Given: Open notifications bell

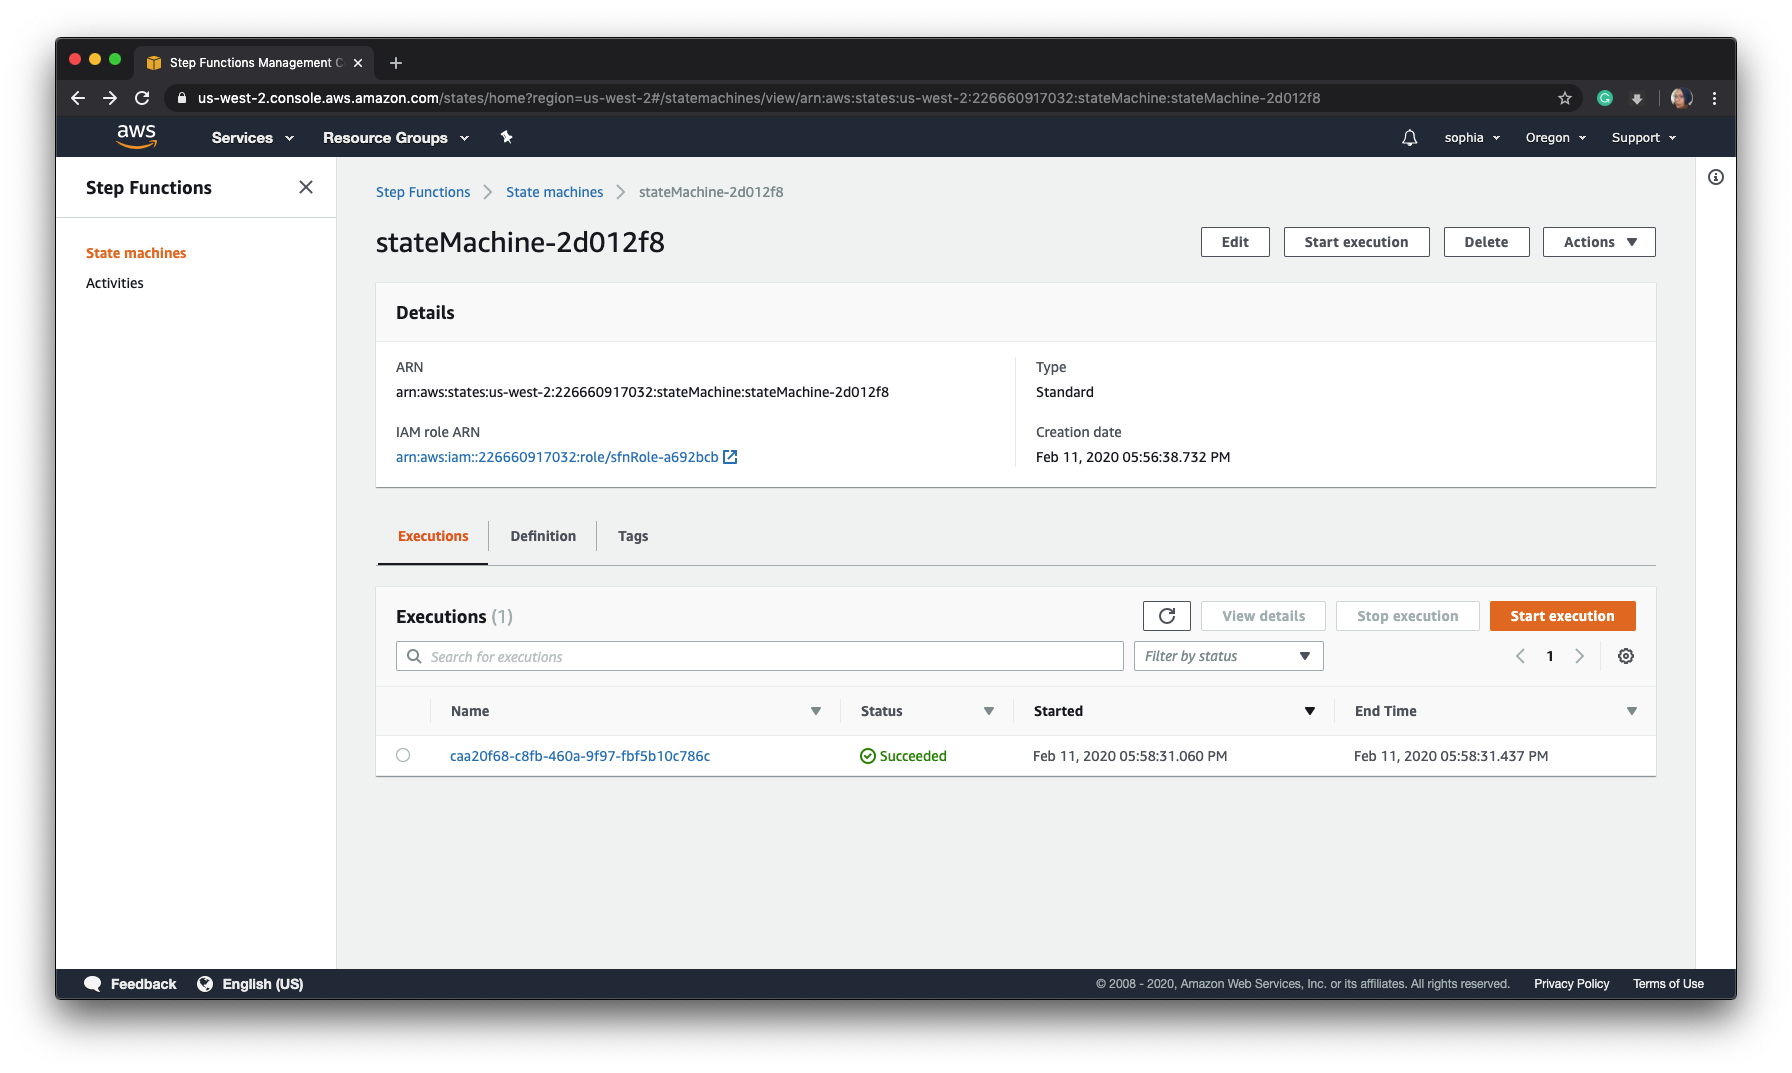Looking at the screenshot, I should 1409,137.
